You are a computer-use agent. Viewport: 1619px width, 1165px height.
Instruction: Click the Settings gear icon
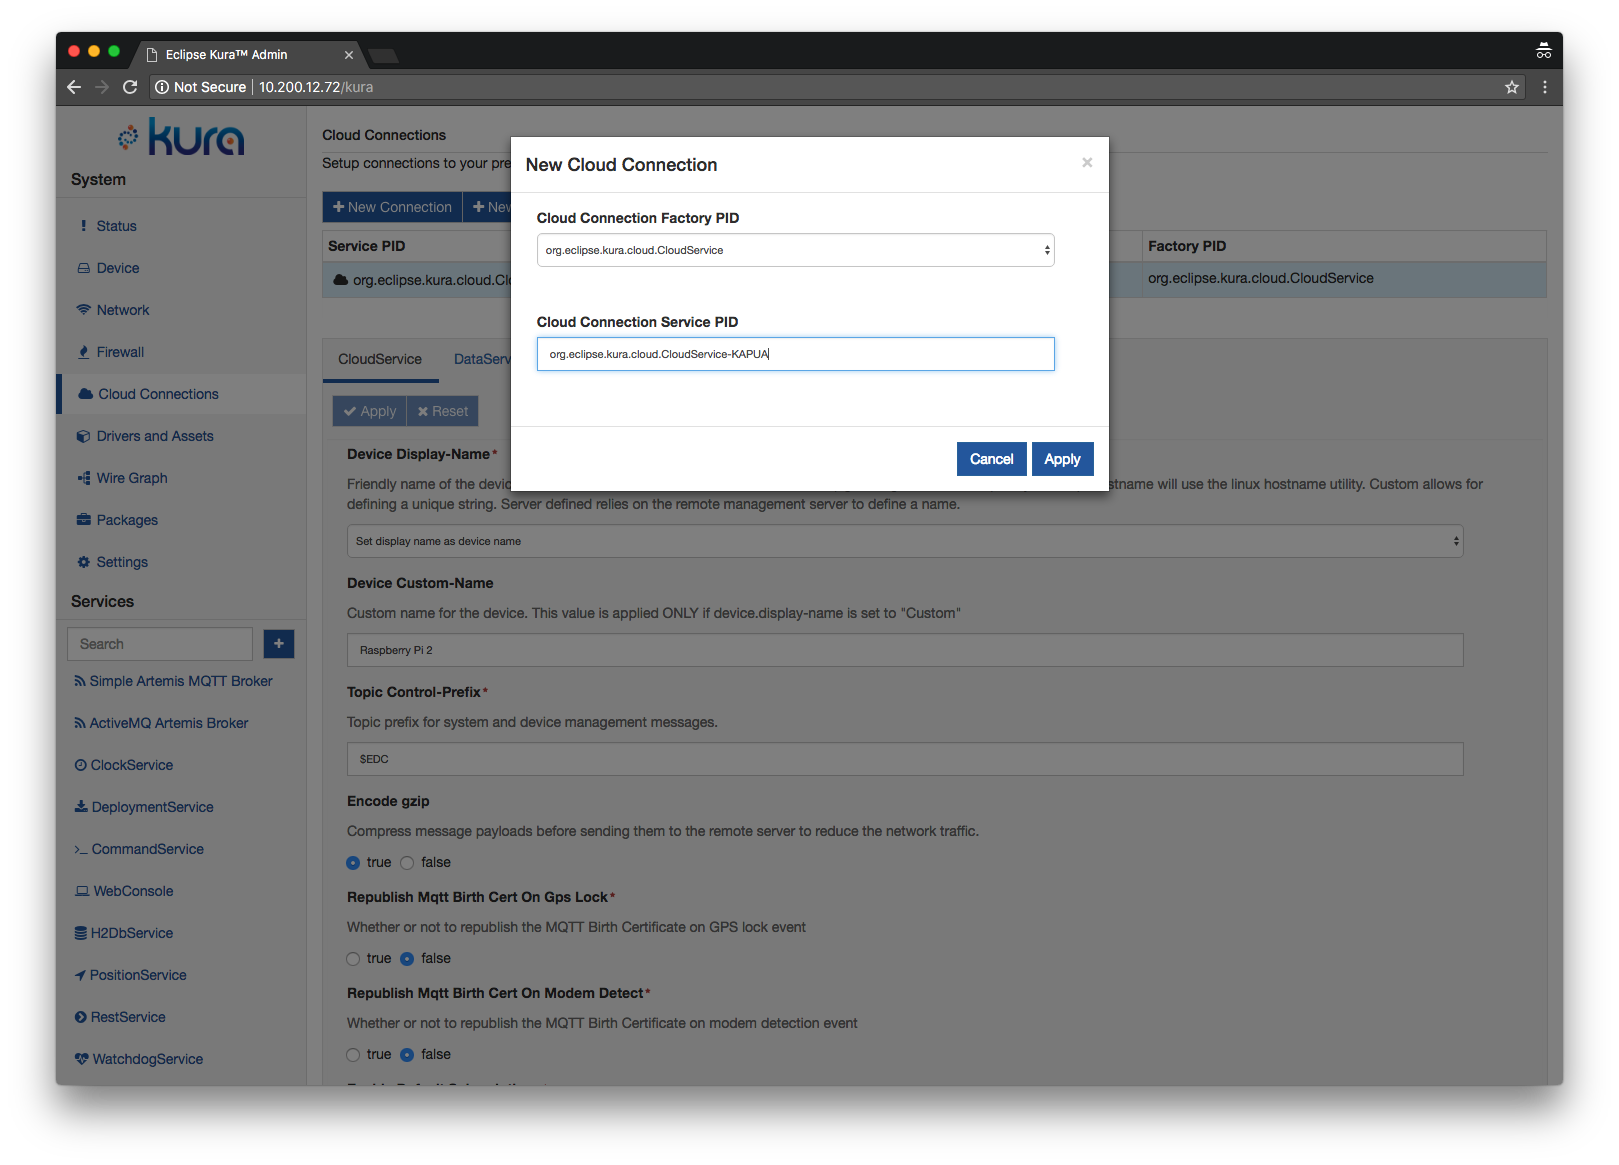pyautogui.click(x=84, y=562)
